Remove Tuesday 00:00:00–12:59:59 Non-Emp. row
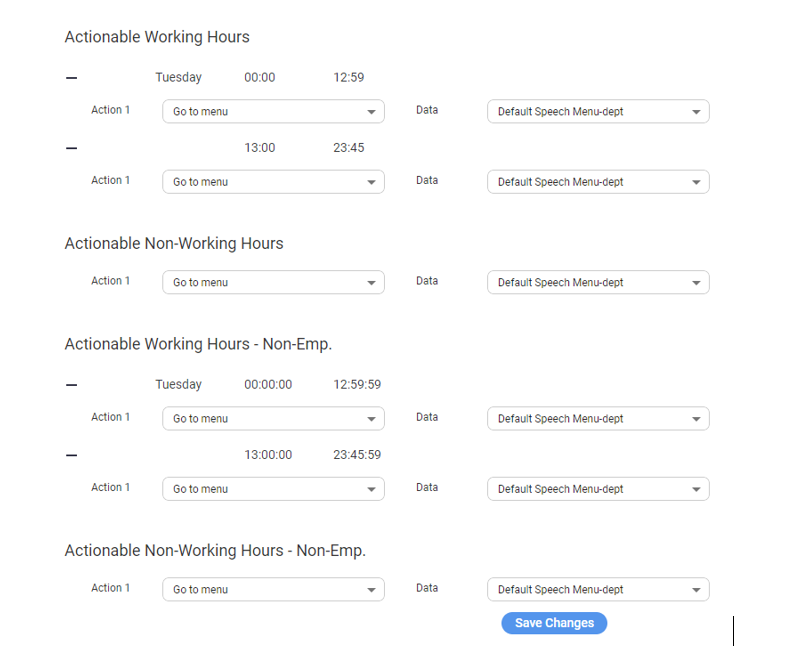This screenshot has width=786, height=669. coord(71,385)
